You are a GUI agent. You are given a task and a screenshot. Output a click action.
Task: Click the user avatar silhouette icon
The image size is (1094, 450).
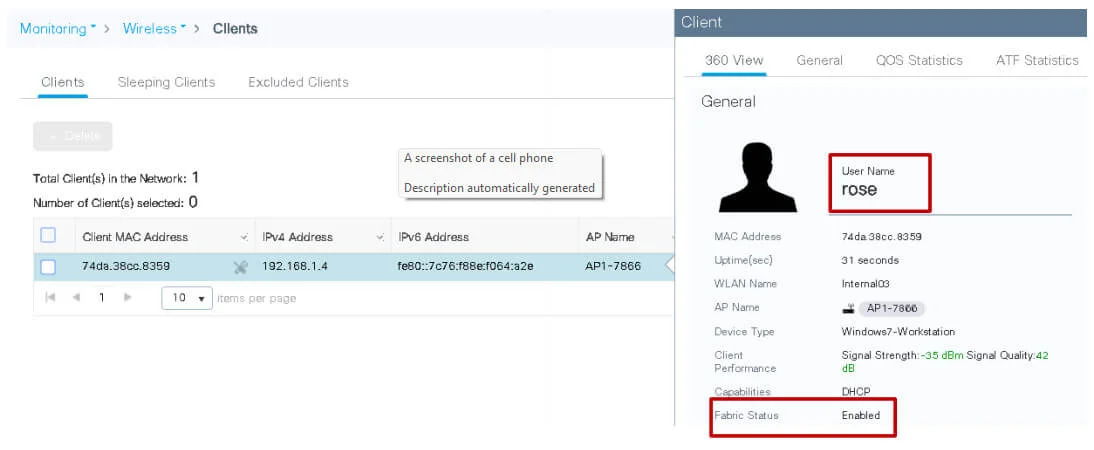click(x=758, y=177)
